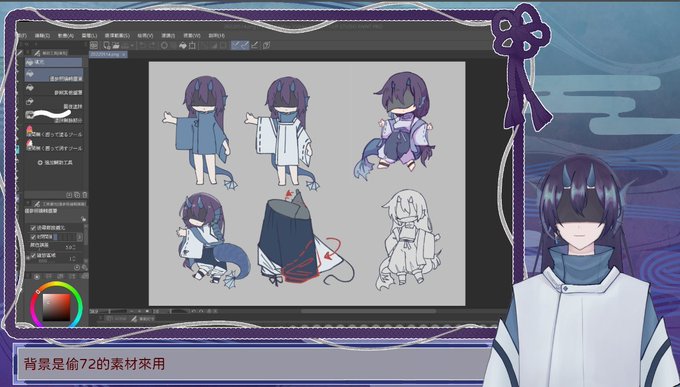Pick a shade in the red color square
680x387 pixels.
(56, 307)
